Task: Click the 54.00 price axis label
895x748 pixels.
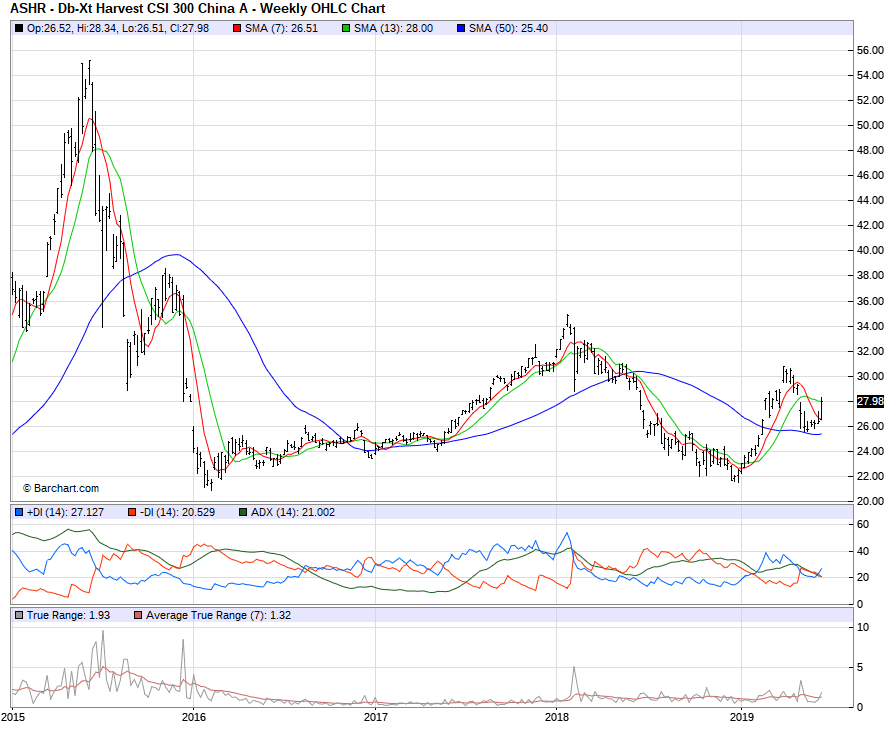Action: 870,75
